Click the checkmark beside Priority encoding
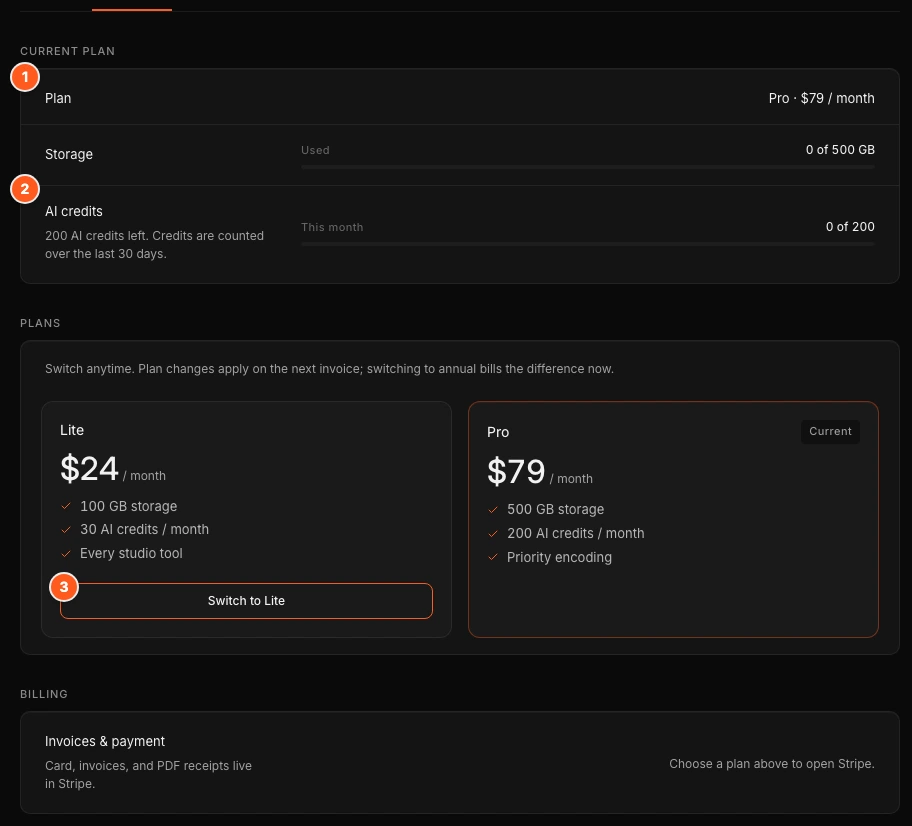Screen dimensions: 912x826 (493, 557)
